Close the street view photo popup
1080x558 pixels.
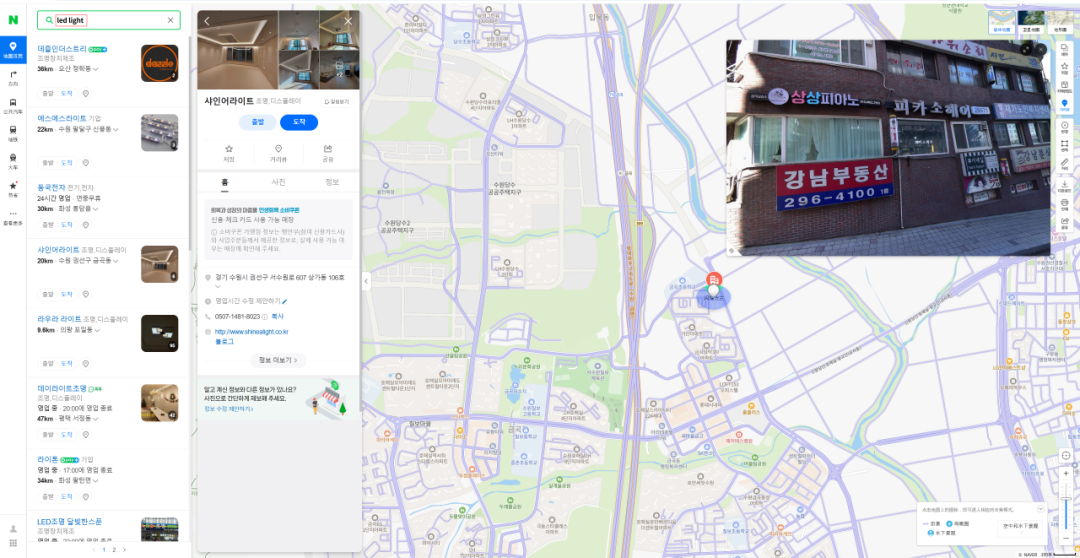tap(1041, 50)
